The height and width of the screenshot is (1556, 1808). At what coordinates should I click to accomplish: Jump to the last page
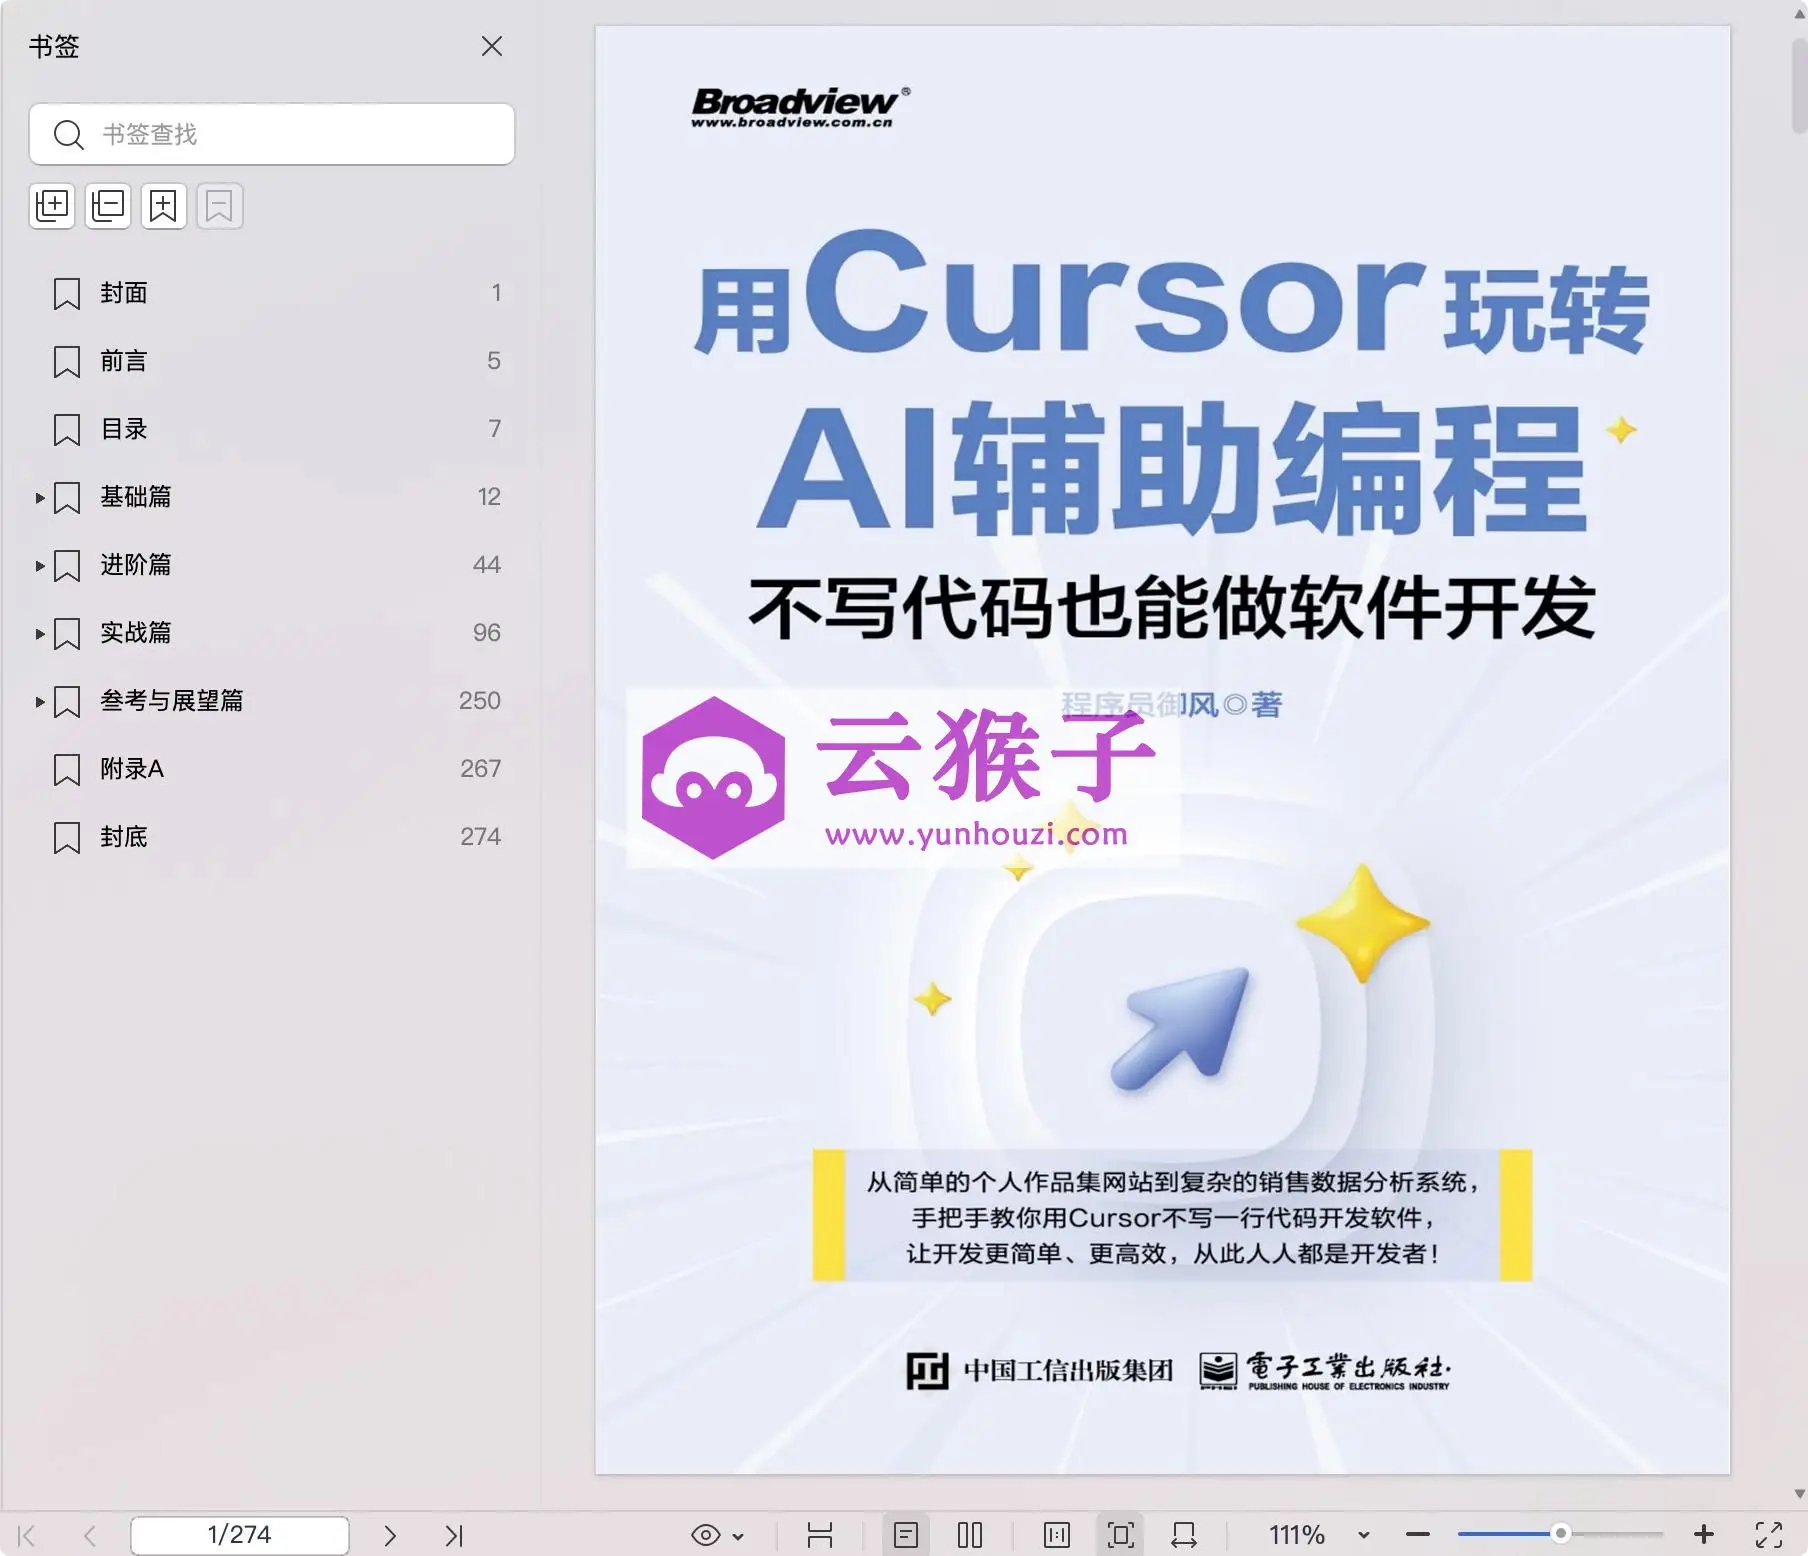[454, 1535]
